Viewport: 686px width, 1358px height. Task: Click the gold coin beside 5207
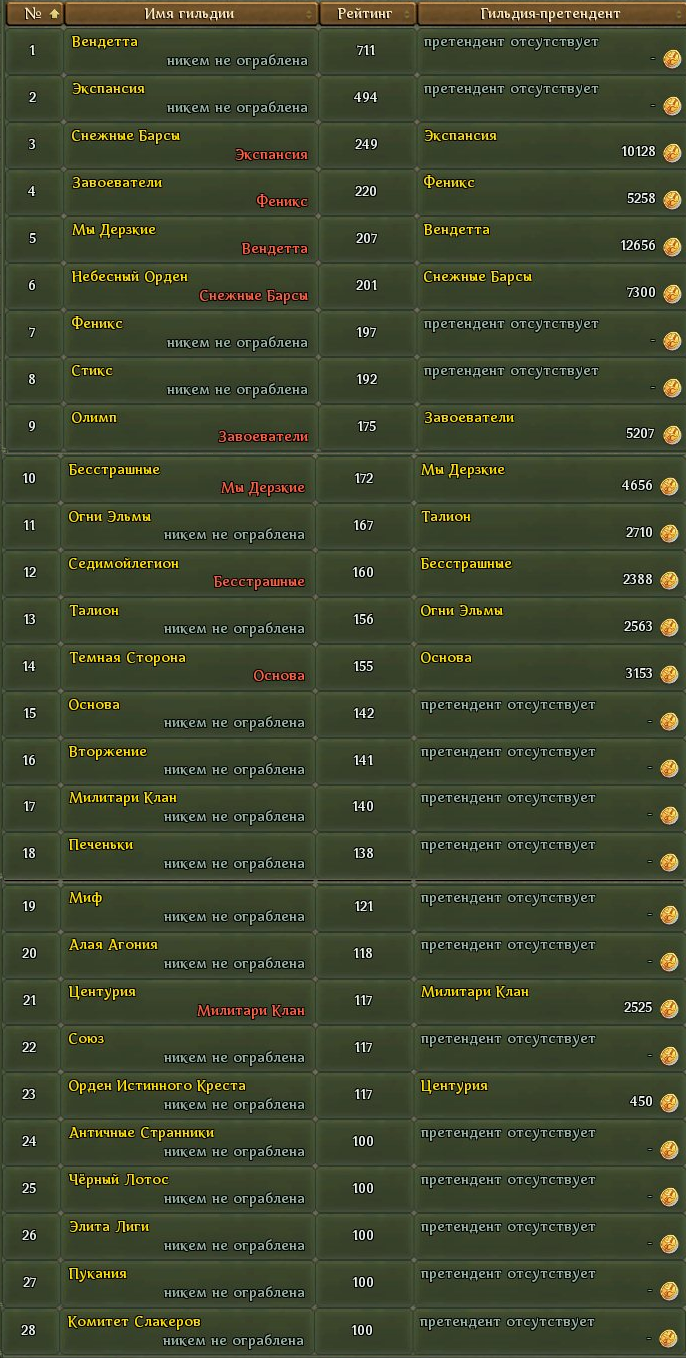[671, 434]
